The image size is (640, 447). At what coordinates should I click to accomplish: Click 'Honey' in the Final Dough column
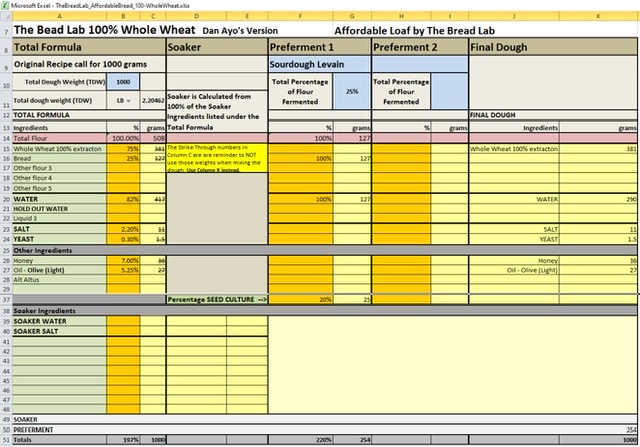(514, 260)
